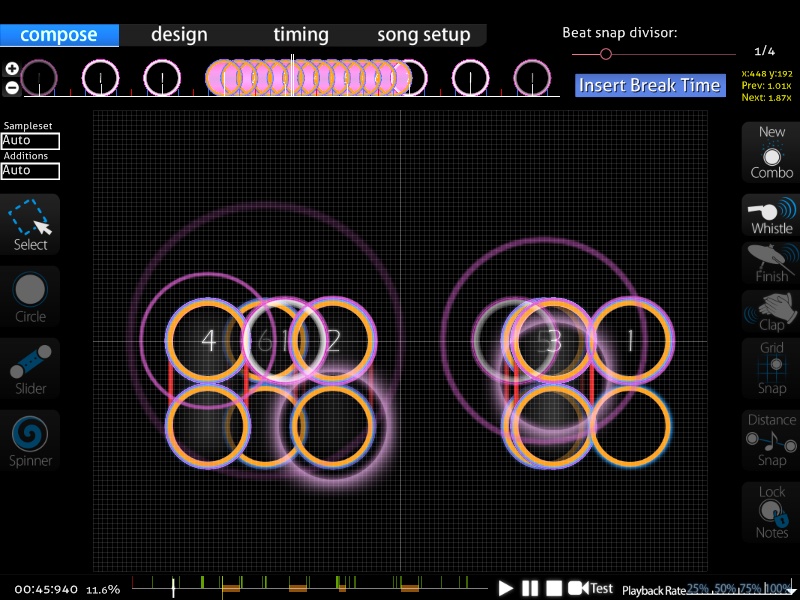Turn on Grid Snap

771,368
